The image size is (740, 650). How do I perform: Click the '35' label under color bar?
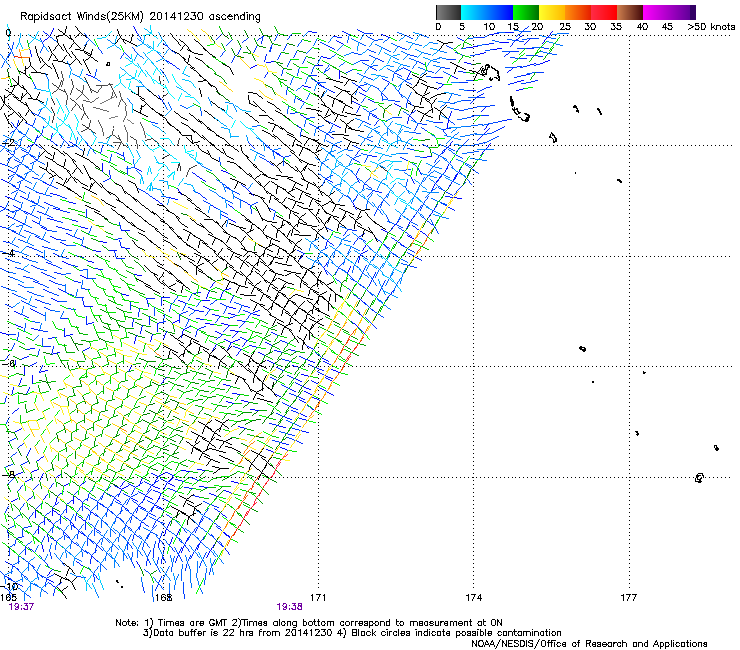(x=616, y=27)
